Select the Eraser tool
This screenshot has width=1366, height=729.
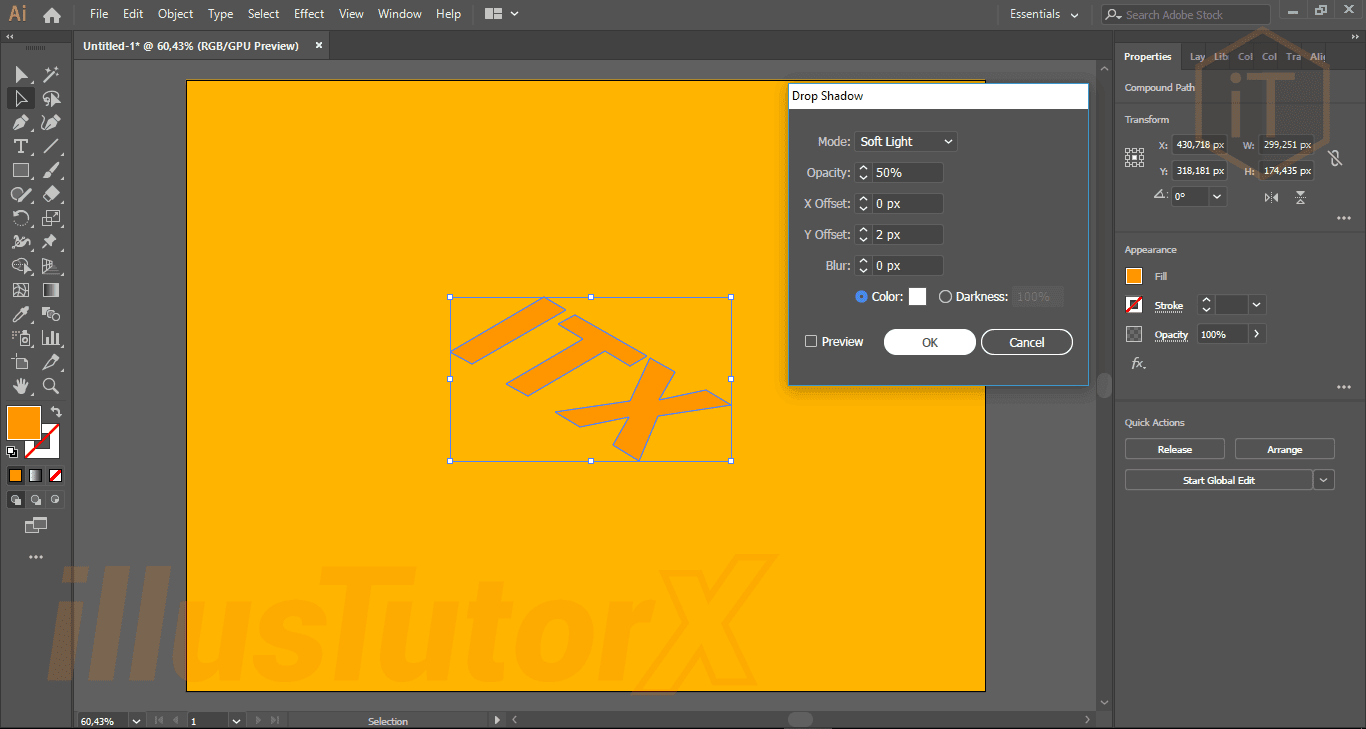coord(51,194)
